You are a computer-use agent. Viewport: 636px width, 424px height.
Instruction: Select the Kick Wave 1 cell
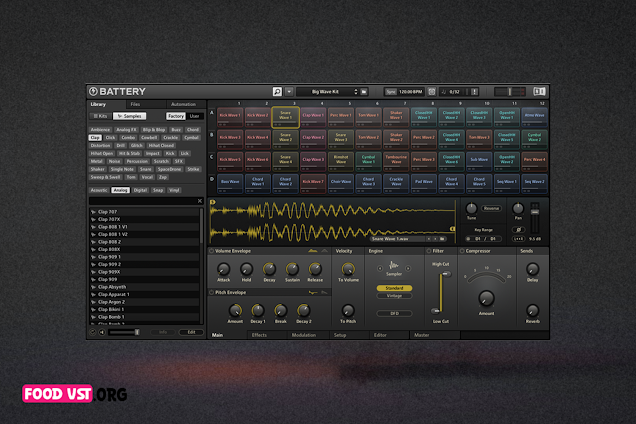click(x=230, y=117)
